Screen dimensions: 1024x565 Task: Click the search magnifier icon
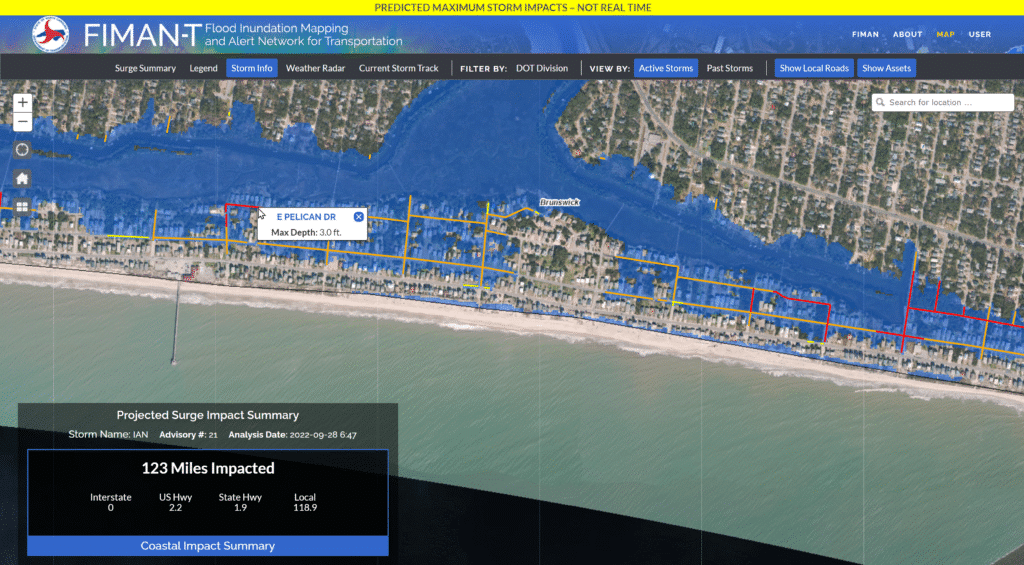coord(880,102)
